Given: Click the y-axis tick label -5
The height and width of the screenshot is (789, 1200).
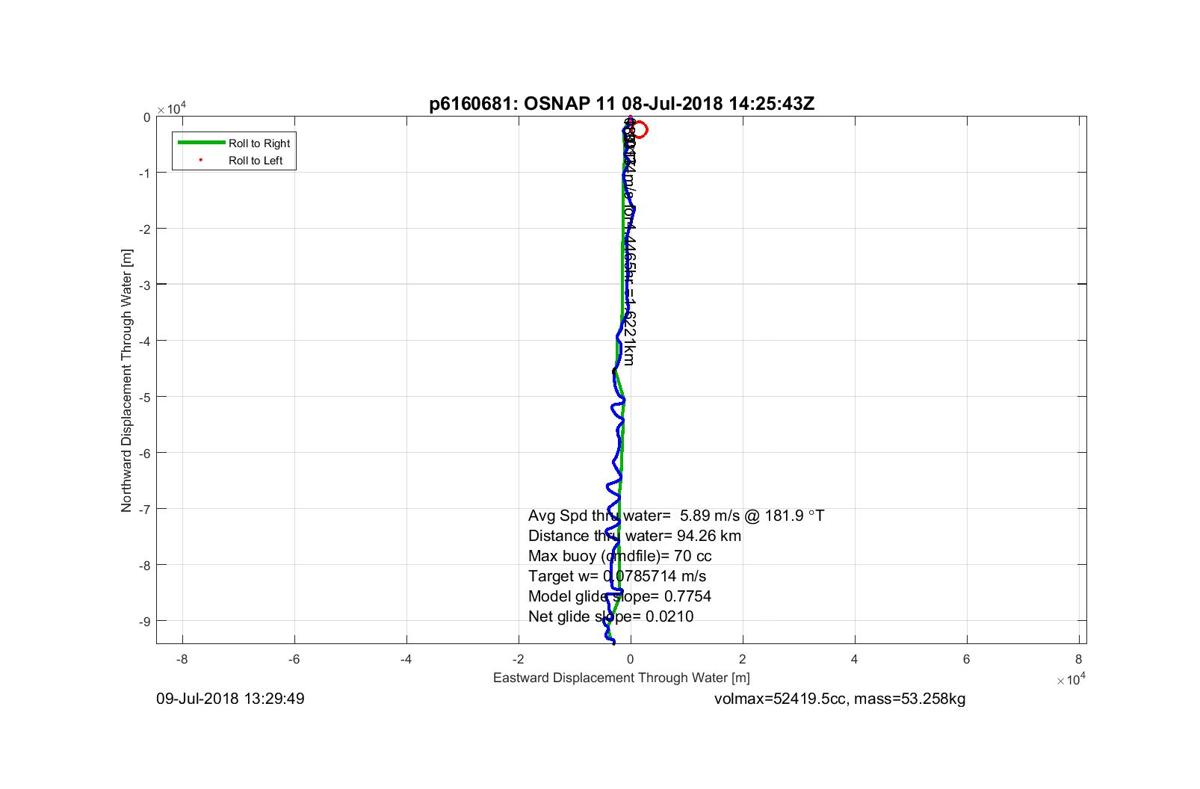Looking at the screenshot, I should pyautogui.click(x=144, y=398).
